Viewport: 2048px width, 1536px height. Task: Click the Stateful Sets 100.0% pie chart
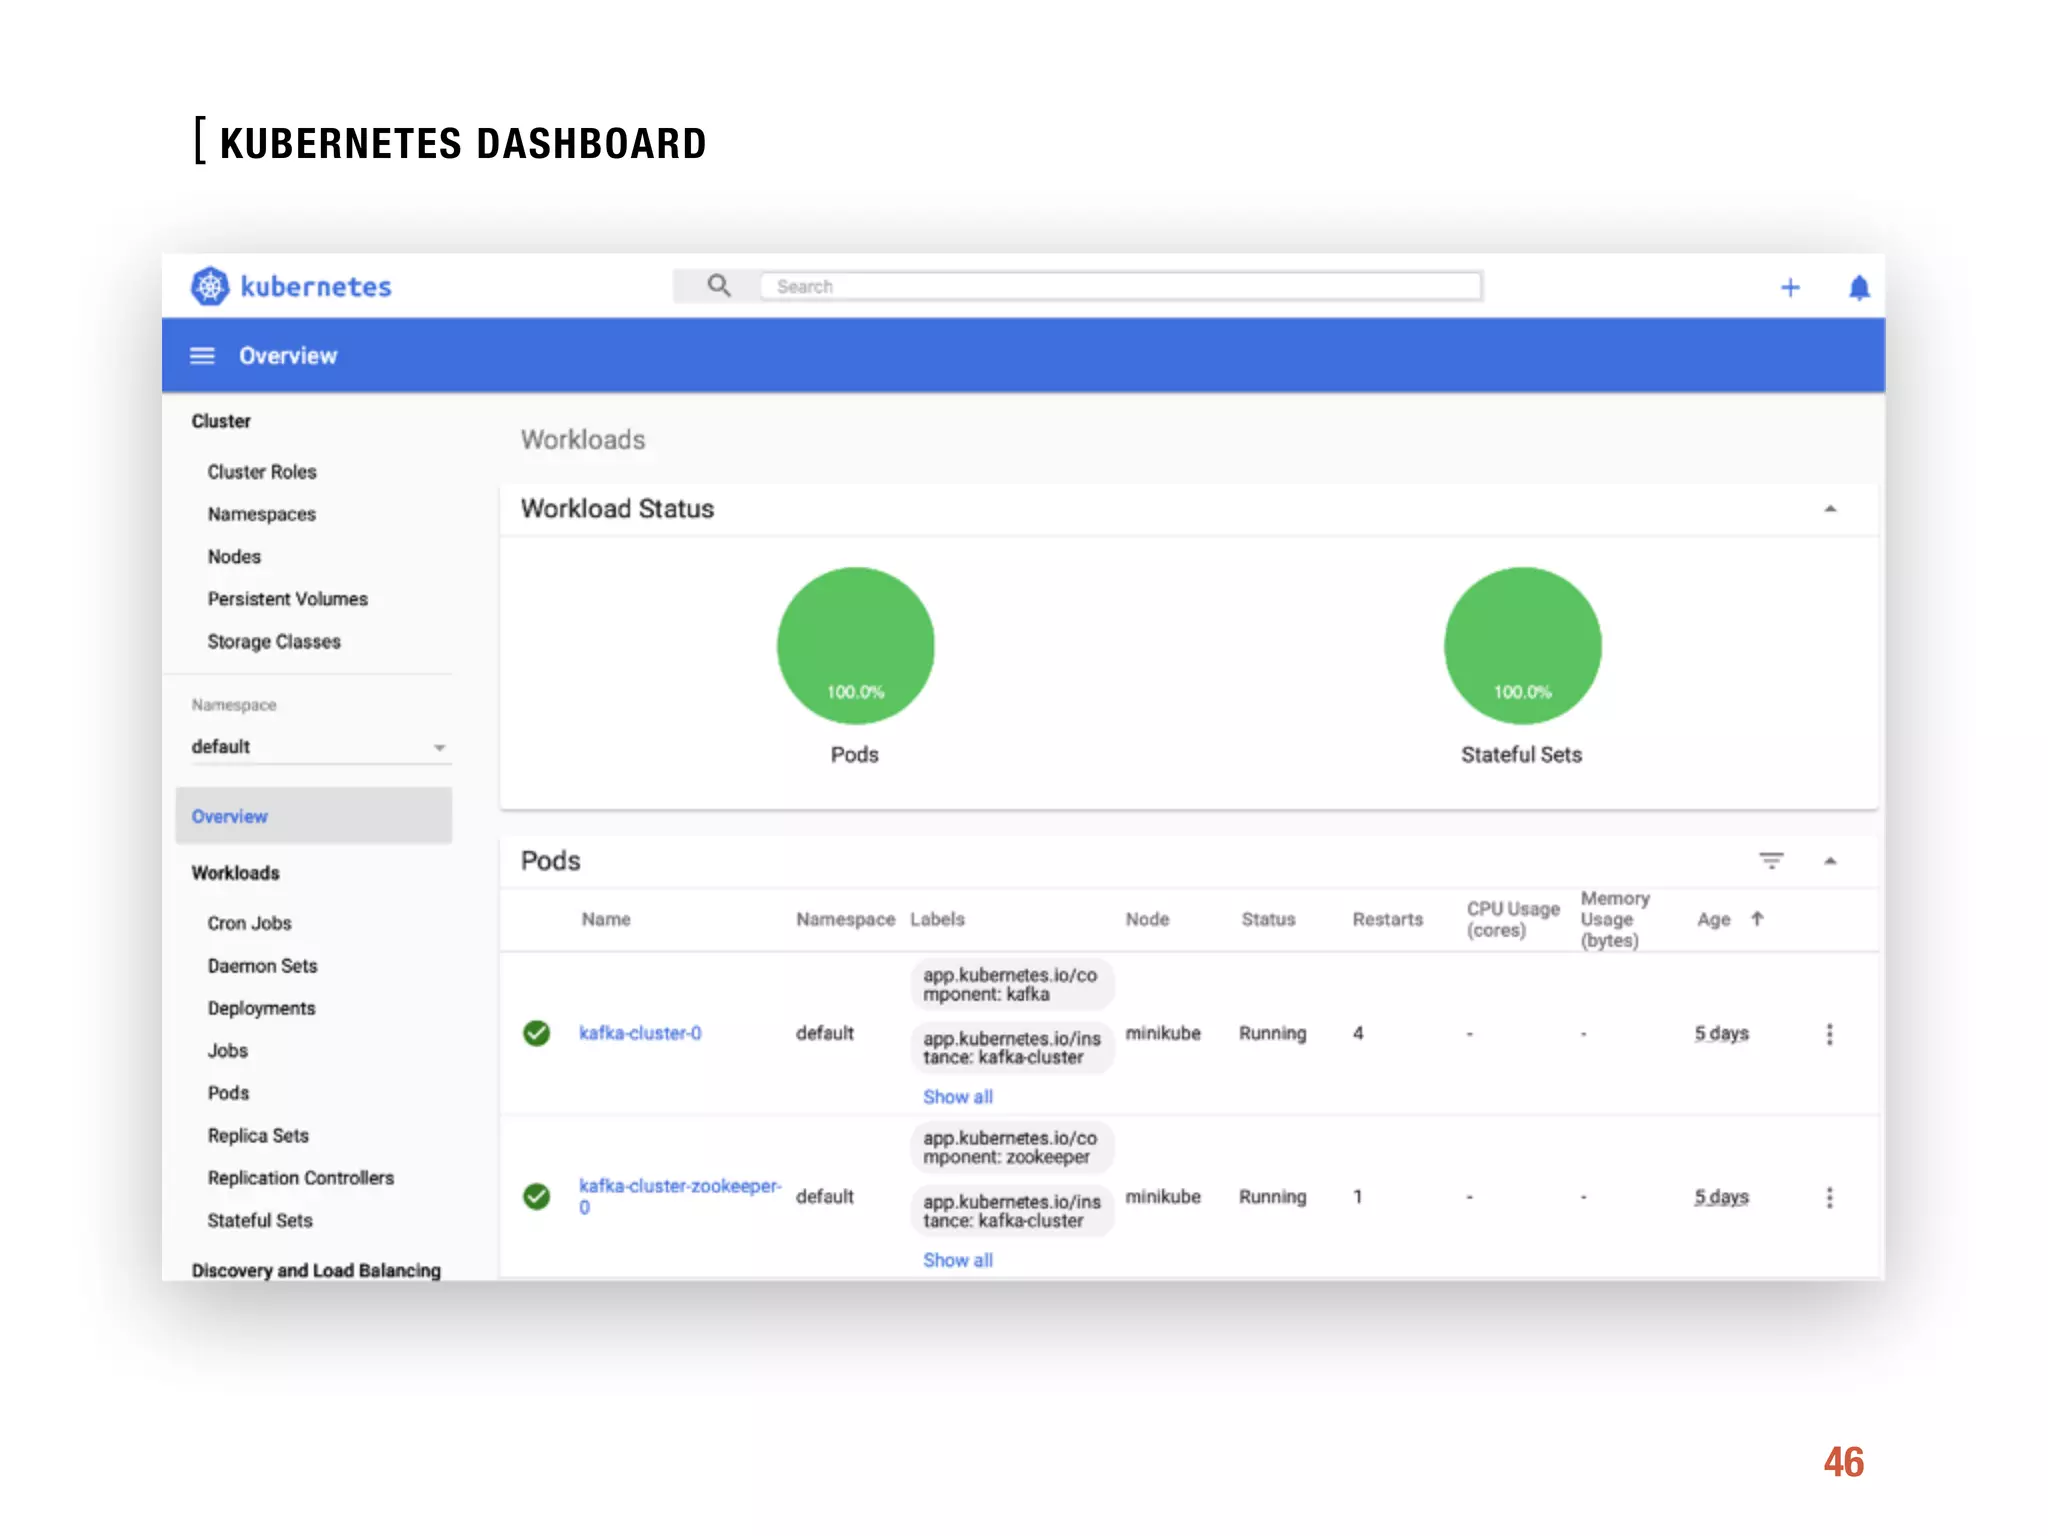tap(1523, 646)
